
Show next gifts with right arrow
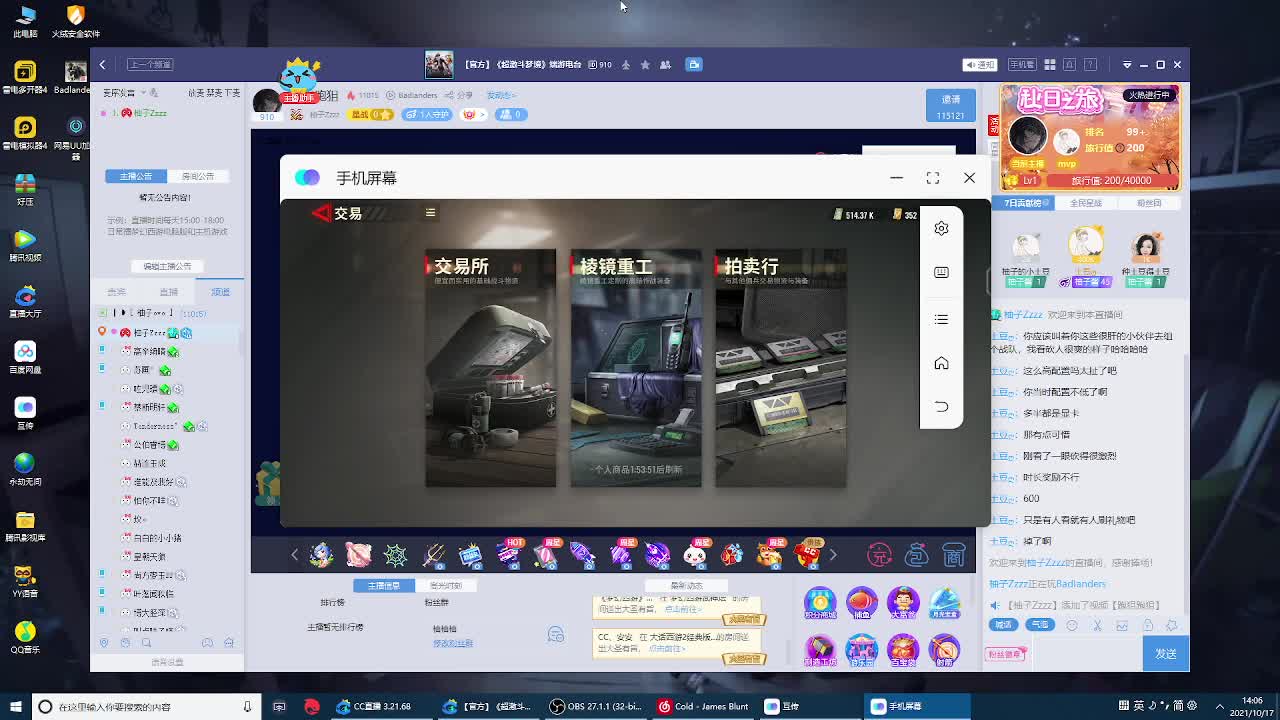click(x=832, y=555)
